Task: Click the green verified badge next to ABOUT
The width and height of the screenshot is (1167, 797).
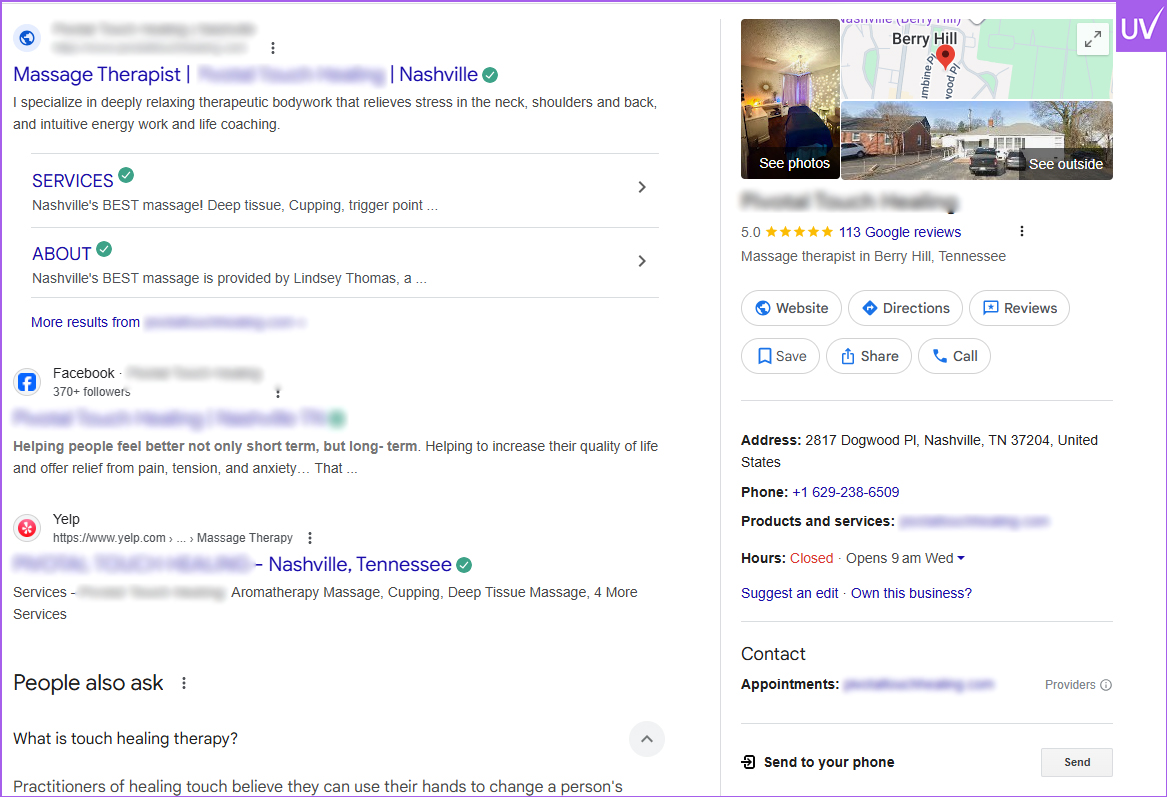Action: pos(104,249)
